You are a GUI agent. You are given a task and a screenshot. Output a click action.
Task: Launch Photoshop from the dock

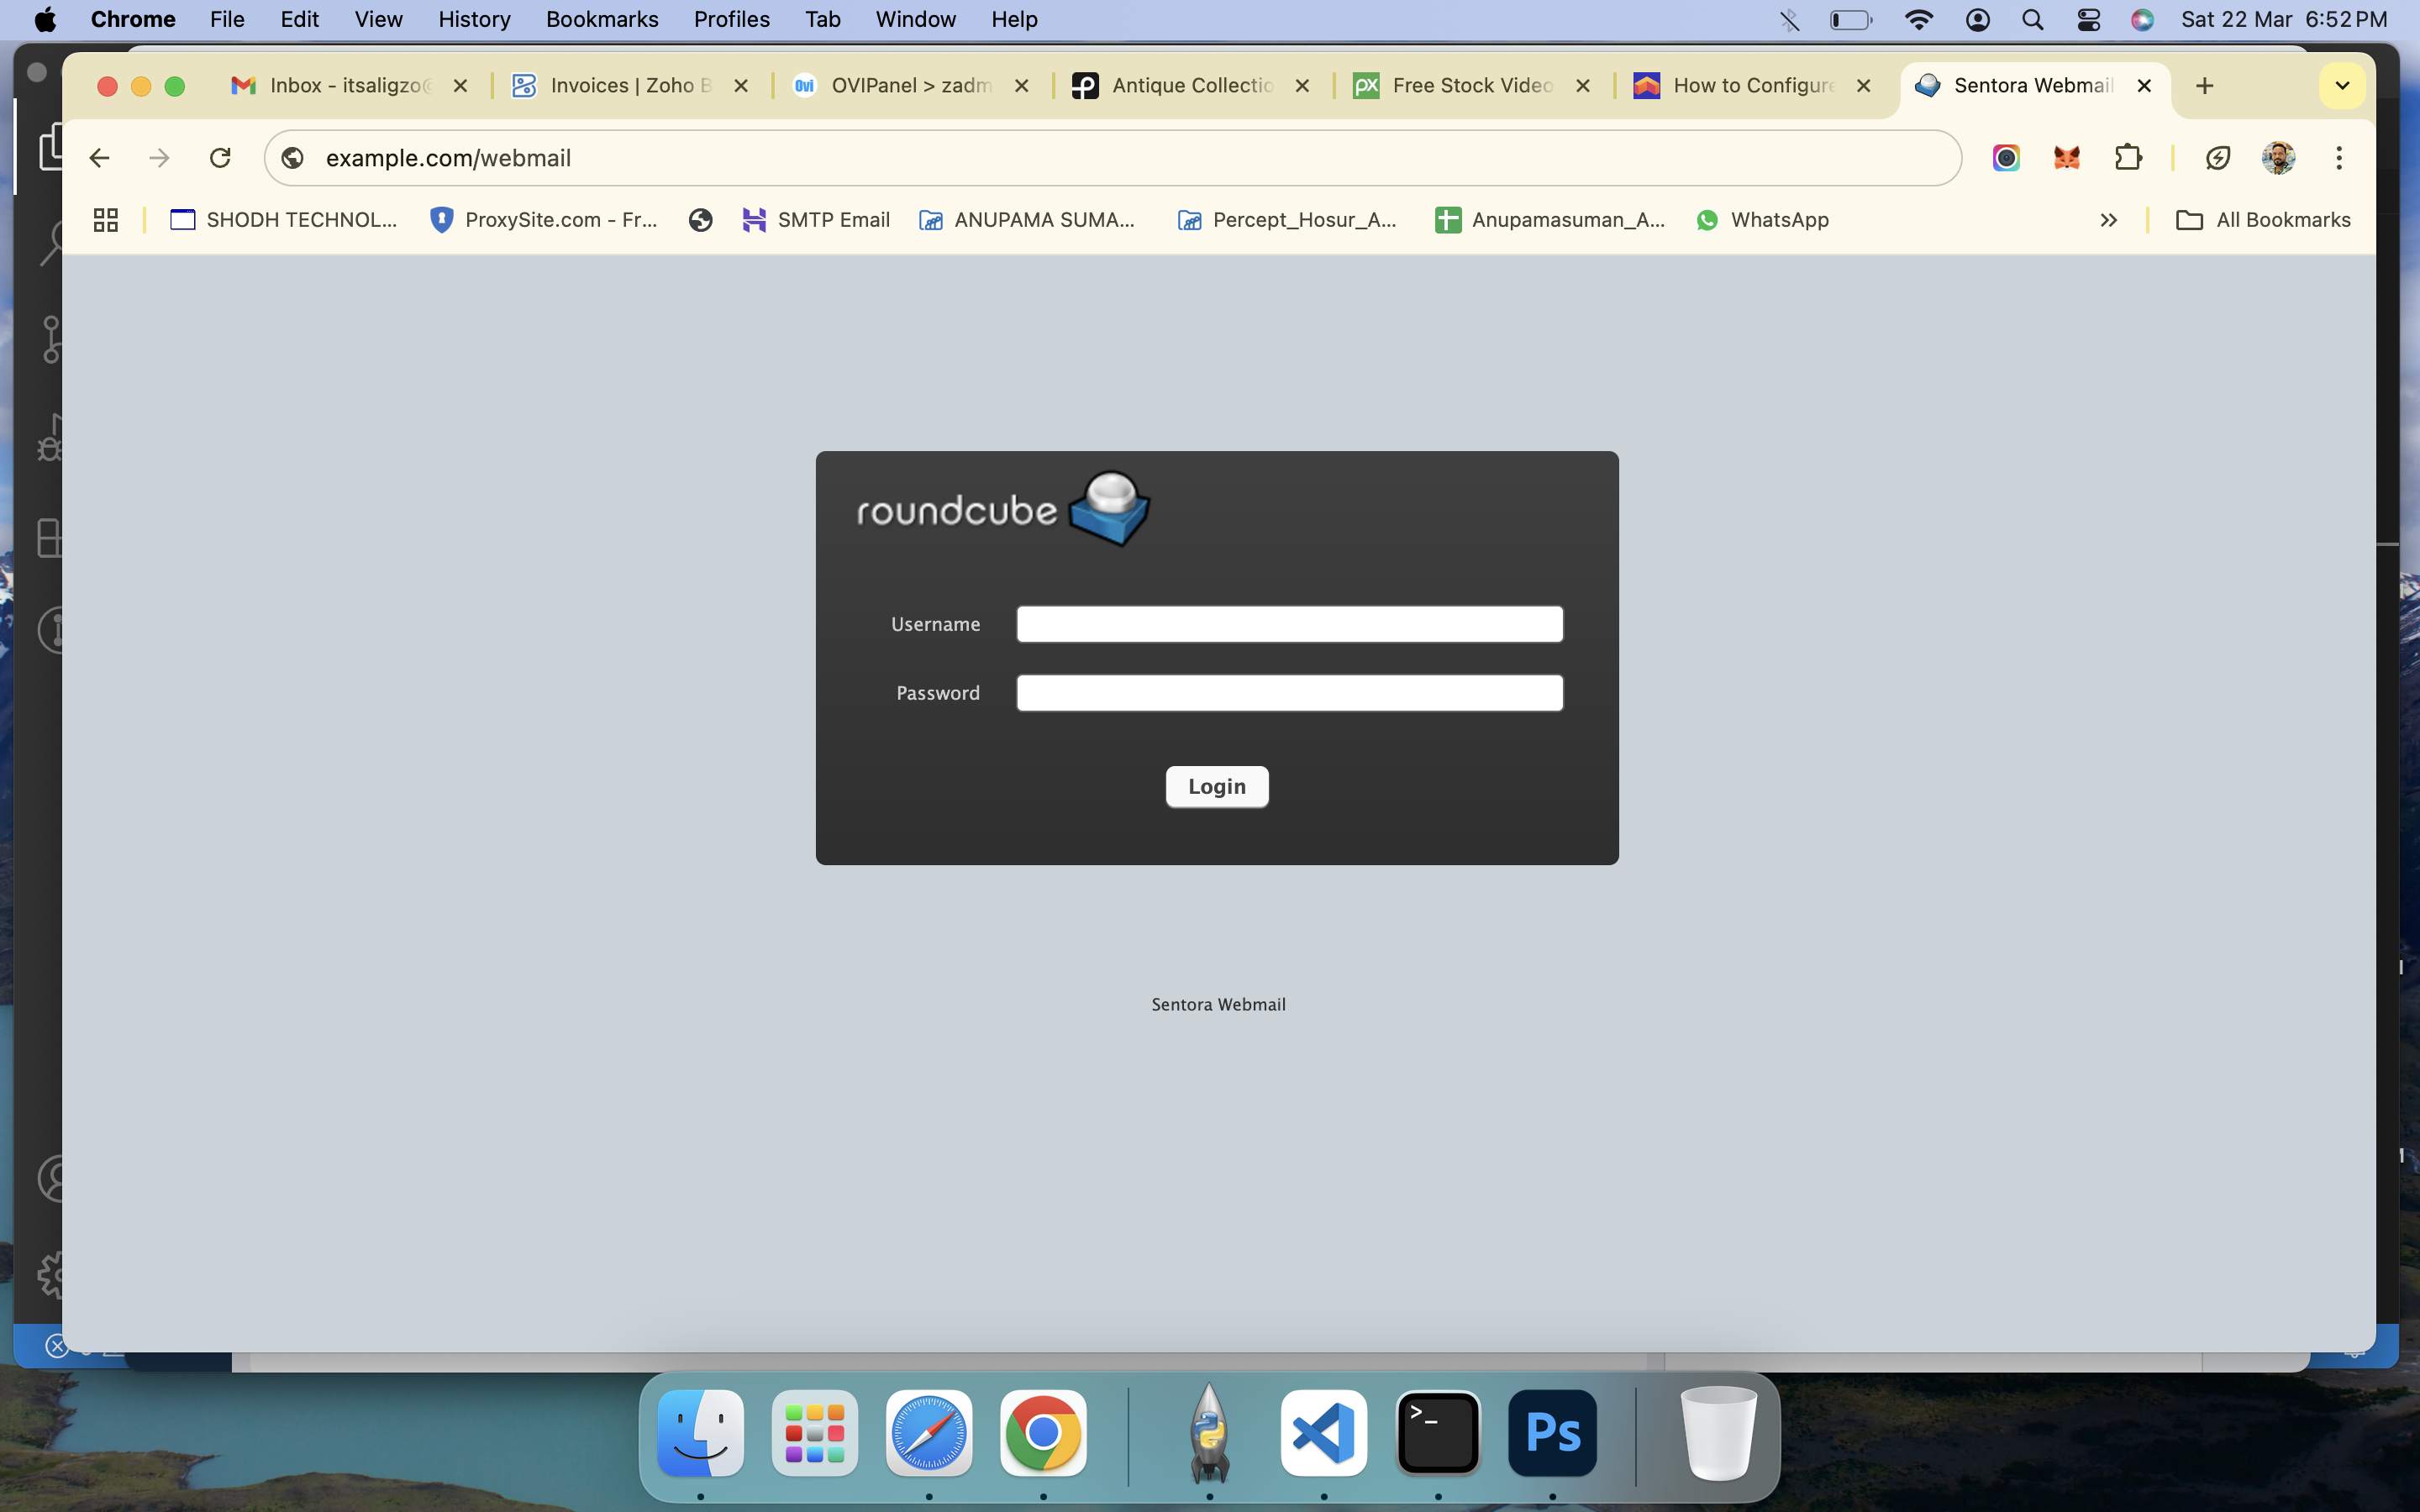click(1552, 1433)
